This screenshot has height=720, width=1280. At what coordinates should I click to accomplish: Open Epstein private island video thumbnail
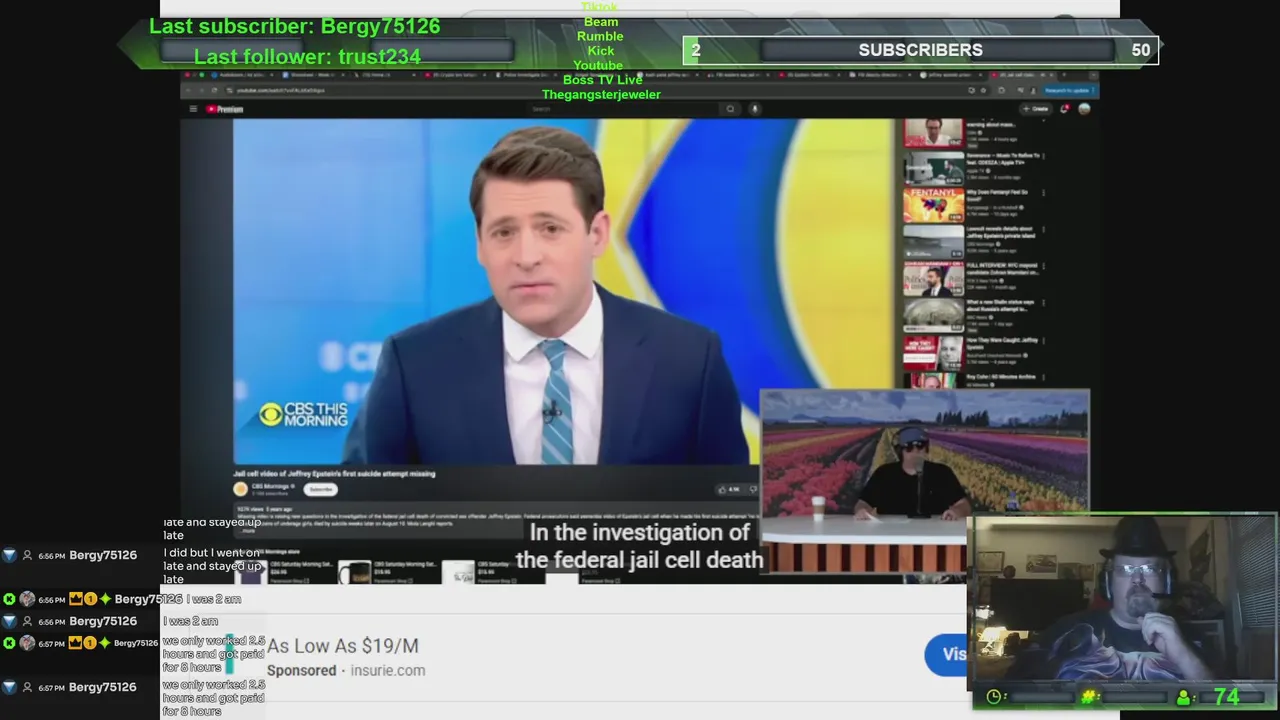tap(934, 241)
